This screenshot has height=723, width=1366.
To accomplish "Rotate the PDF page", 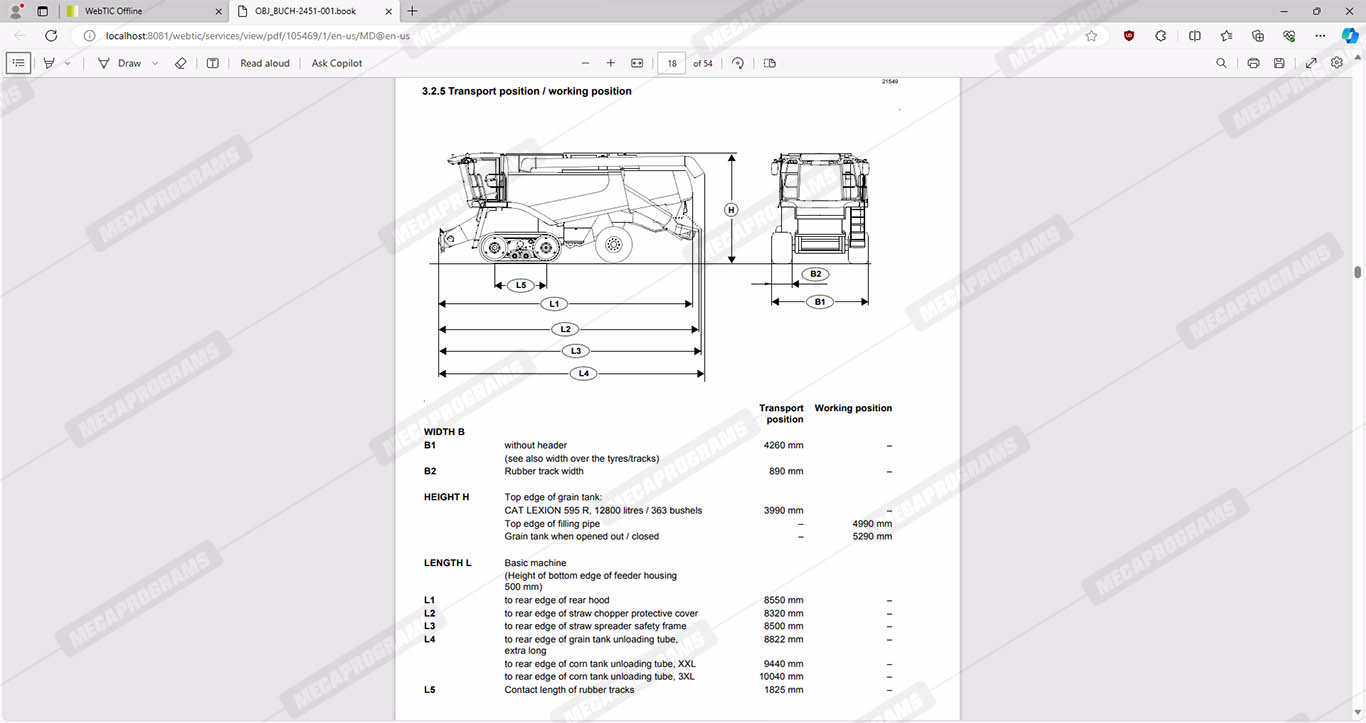I will [x=738, y=63].
